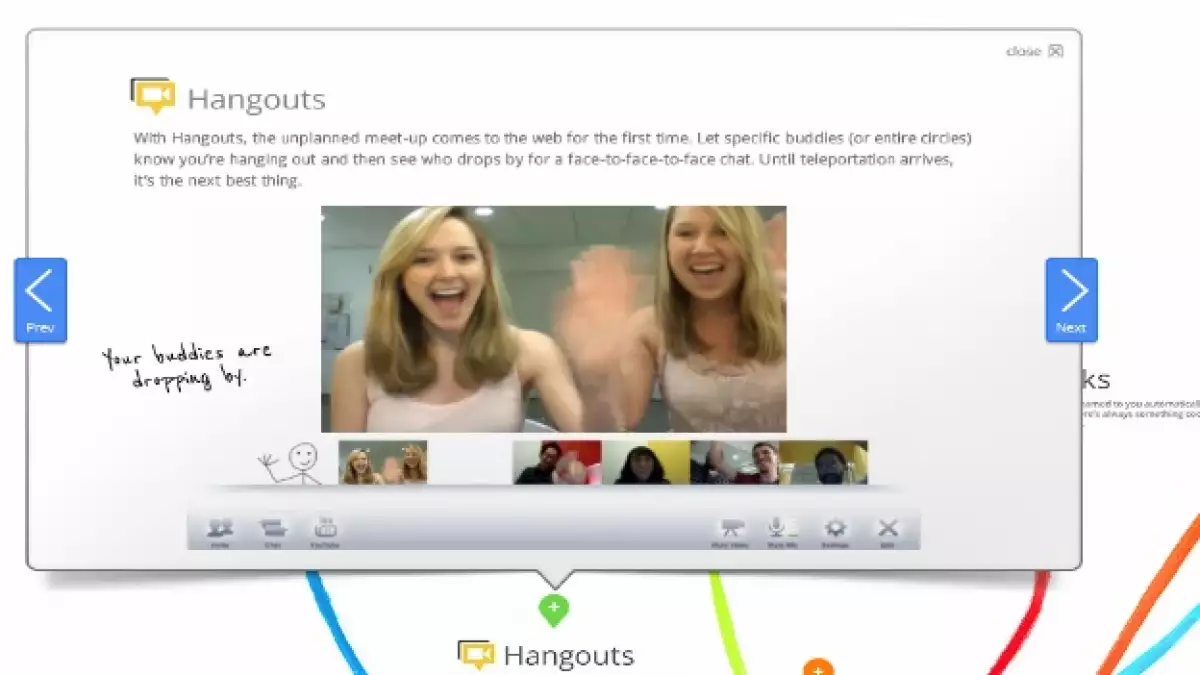This screenshot has height=675, width=1200.
Task: Go back with the Prev arrow
Action: tap(40, 299)
